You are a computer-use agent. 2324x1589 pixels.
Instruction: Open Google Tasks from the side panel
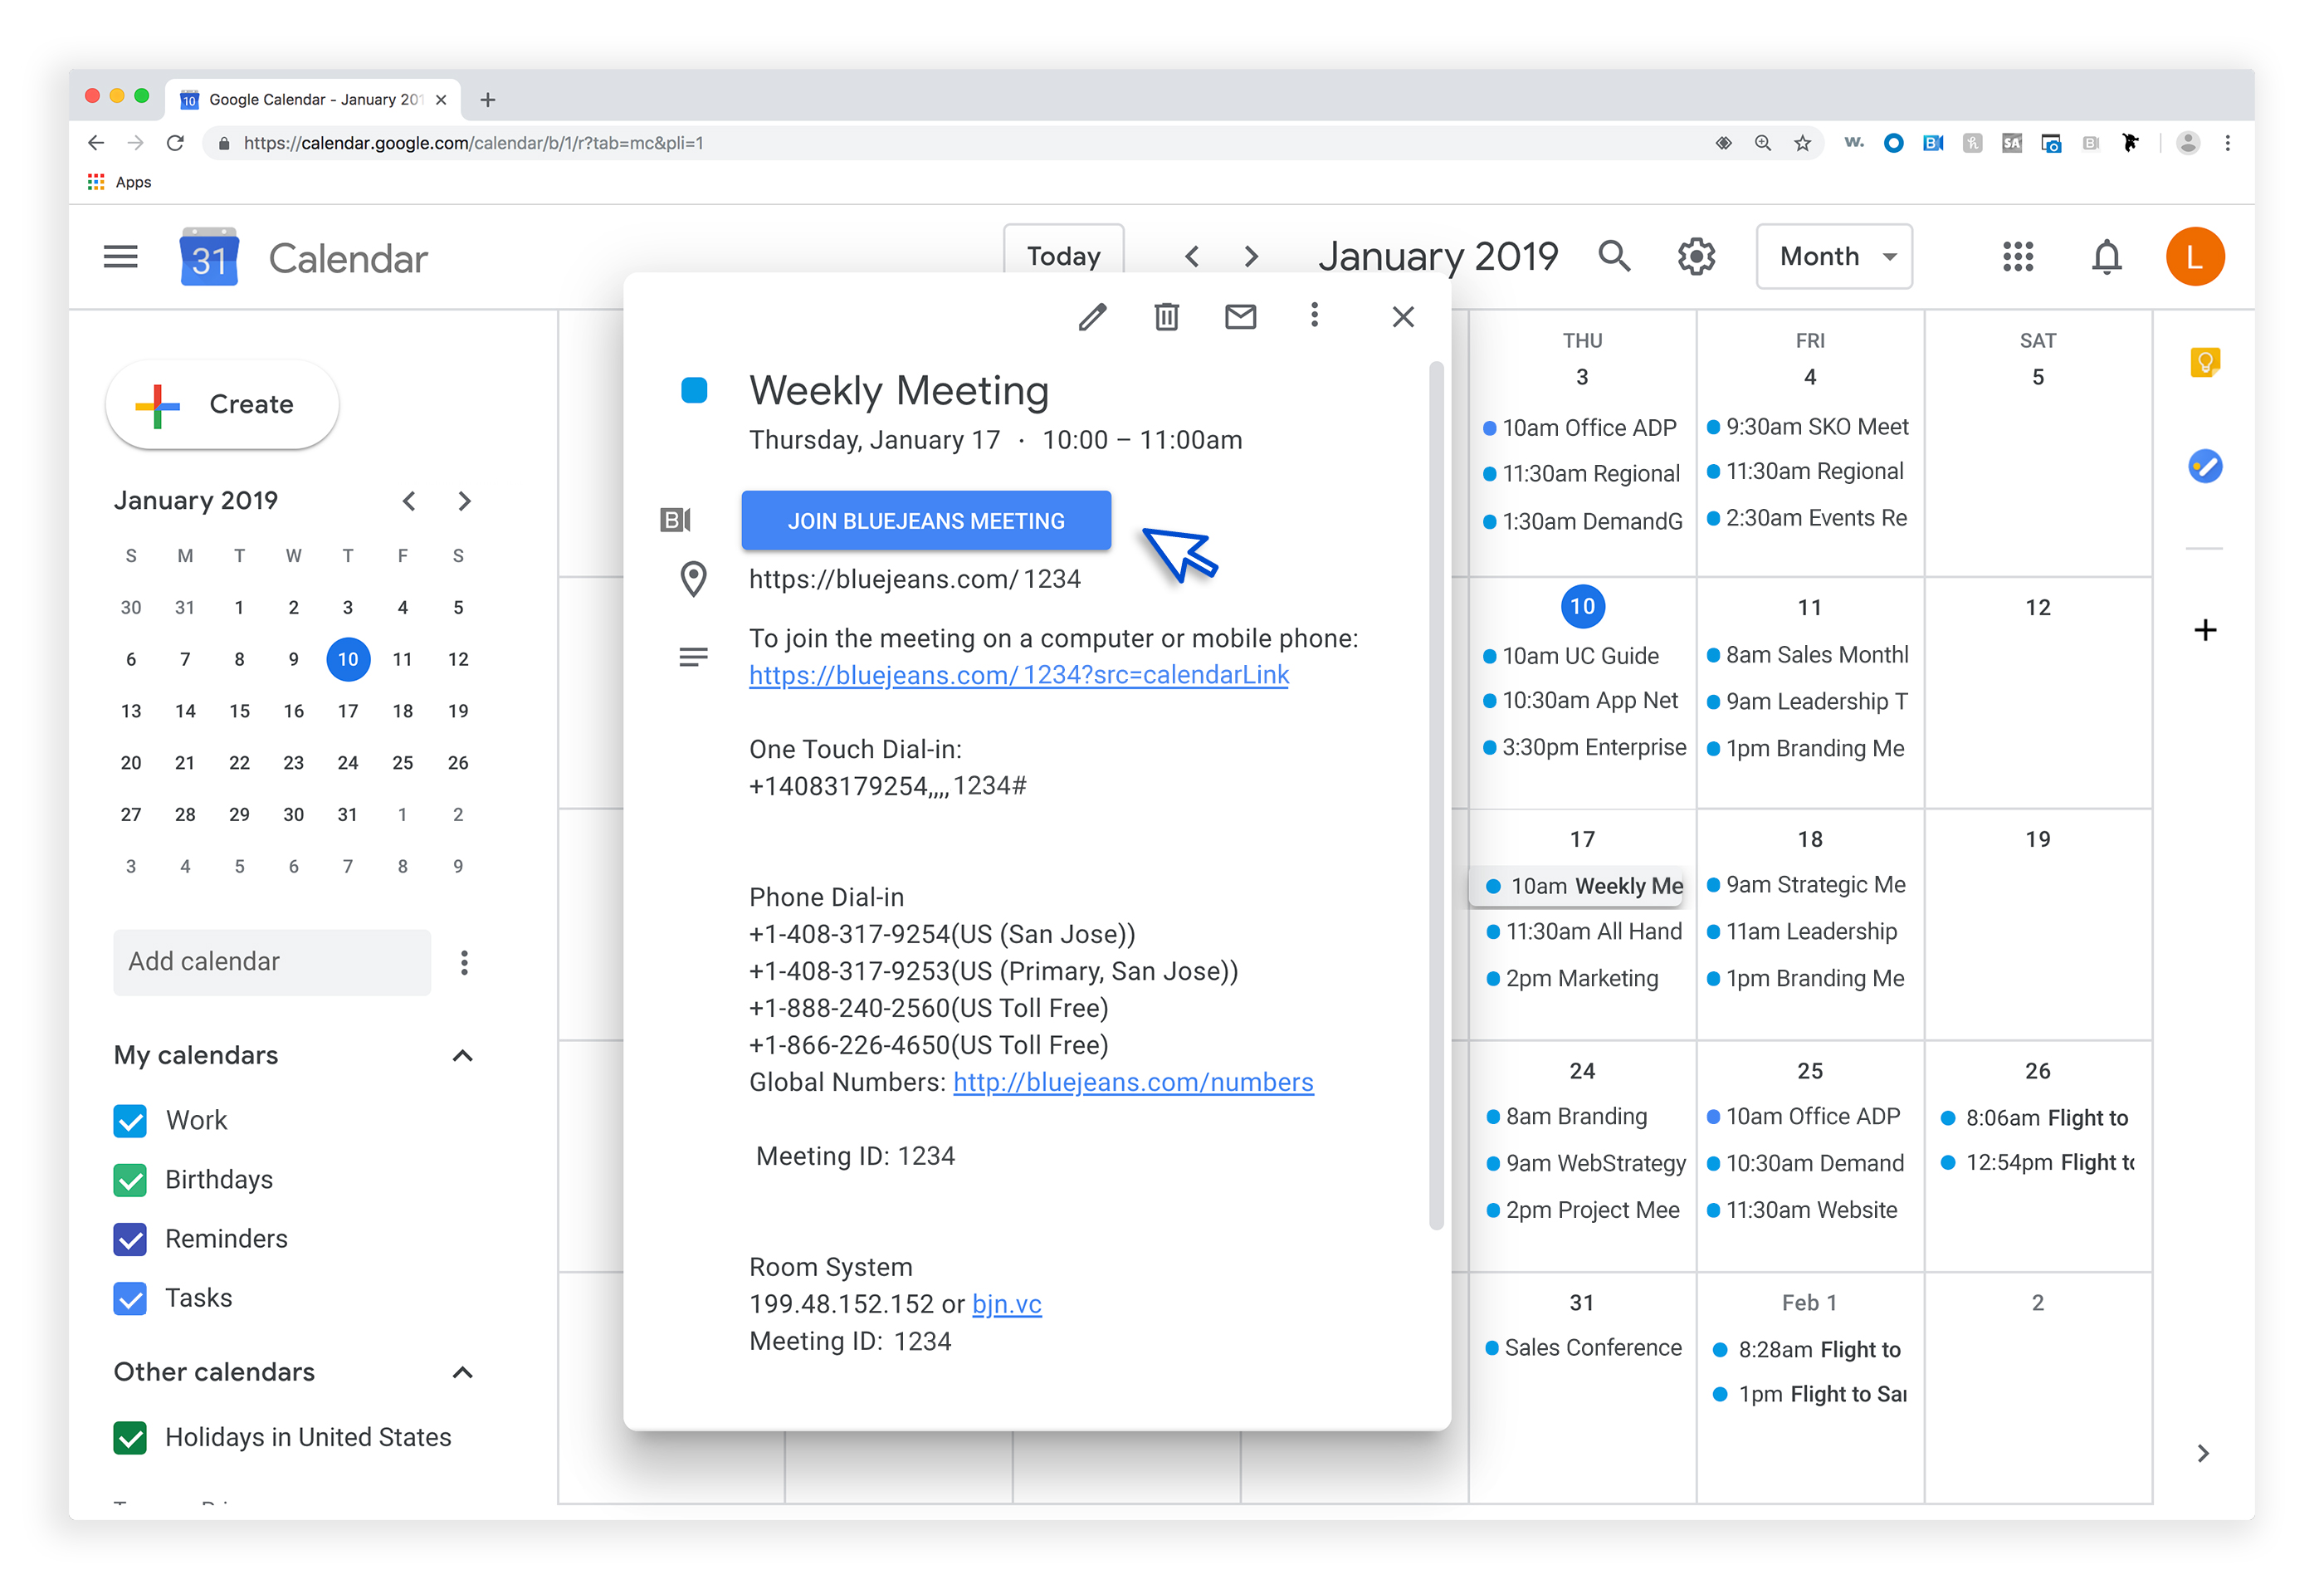tap(2205, 466)
